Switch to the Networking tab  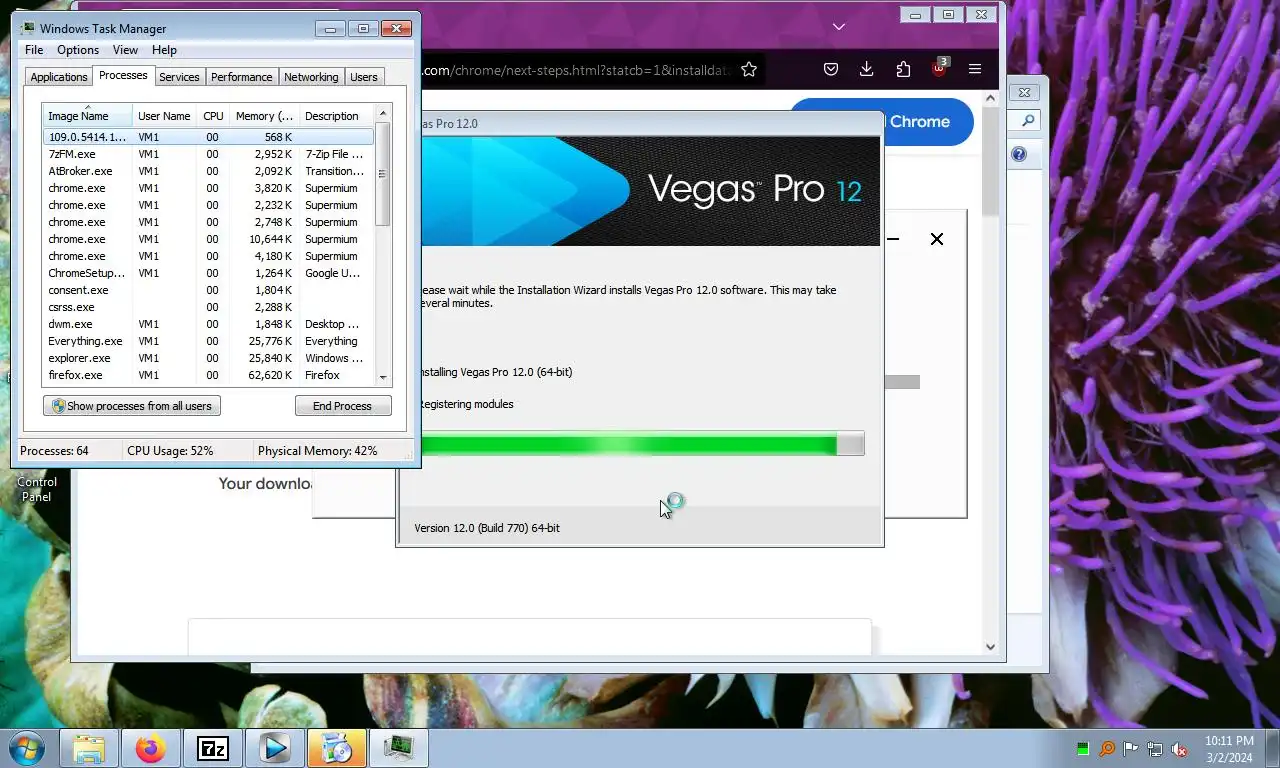(311, 77)
